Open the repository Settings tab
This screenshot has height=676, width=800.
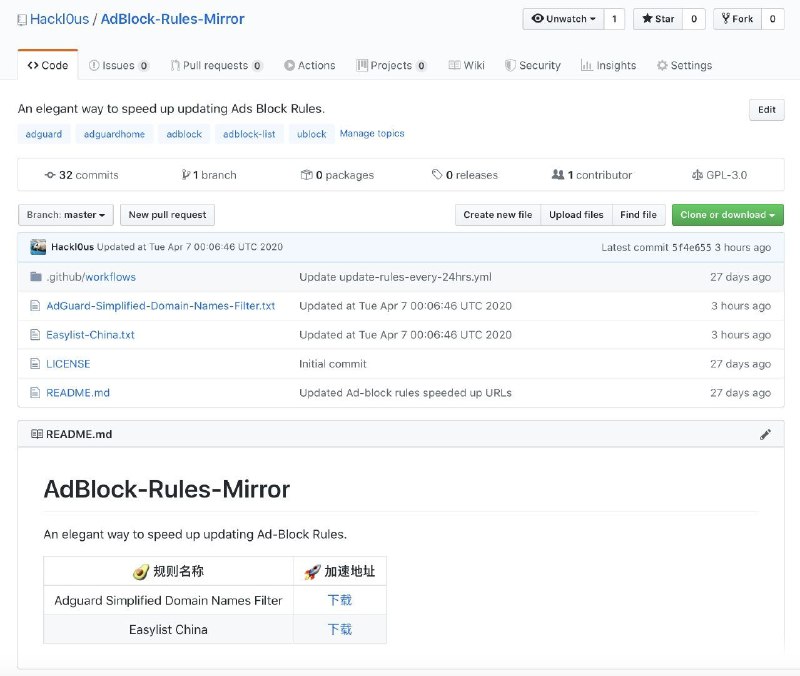click(x=685, y=65)
